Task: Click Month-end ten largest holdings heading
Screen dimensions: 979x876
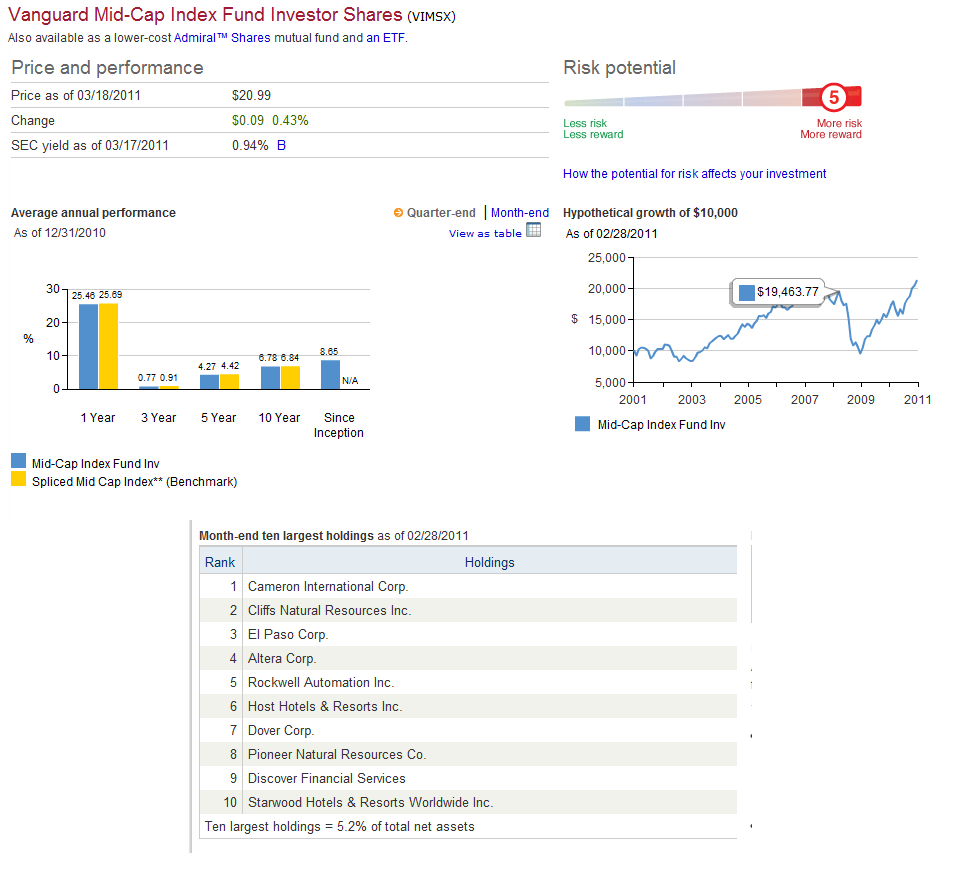Action: (334, 536)
